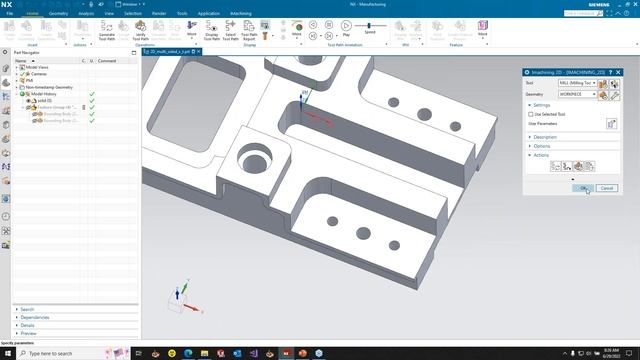Cancel the IMachining 2D dialog
This screenshot has width=640, height=360.
click(607, 188)
